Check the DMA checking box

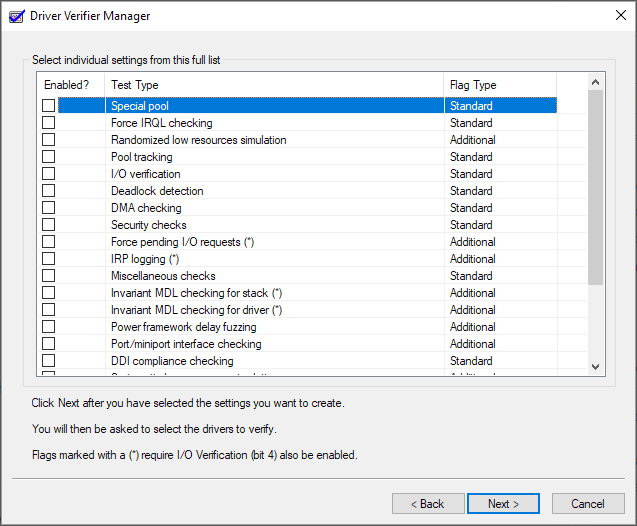tap(48, 208)
